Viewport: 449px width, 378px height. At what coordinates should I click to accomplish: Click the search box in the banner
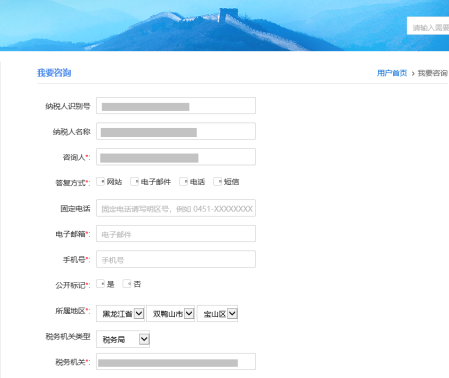428,26
